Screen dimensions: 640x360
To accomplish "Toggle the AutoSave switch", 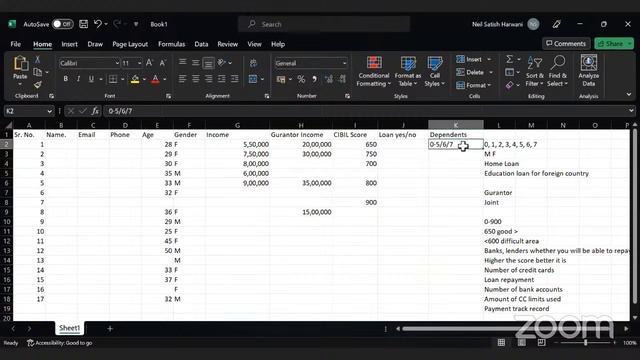I will [63, 24].
